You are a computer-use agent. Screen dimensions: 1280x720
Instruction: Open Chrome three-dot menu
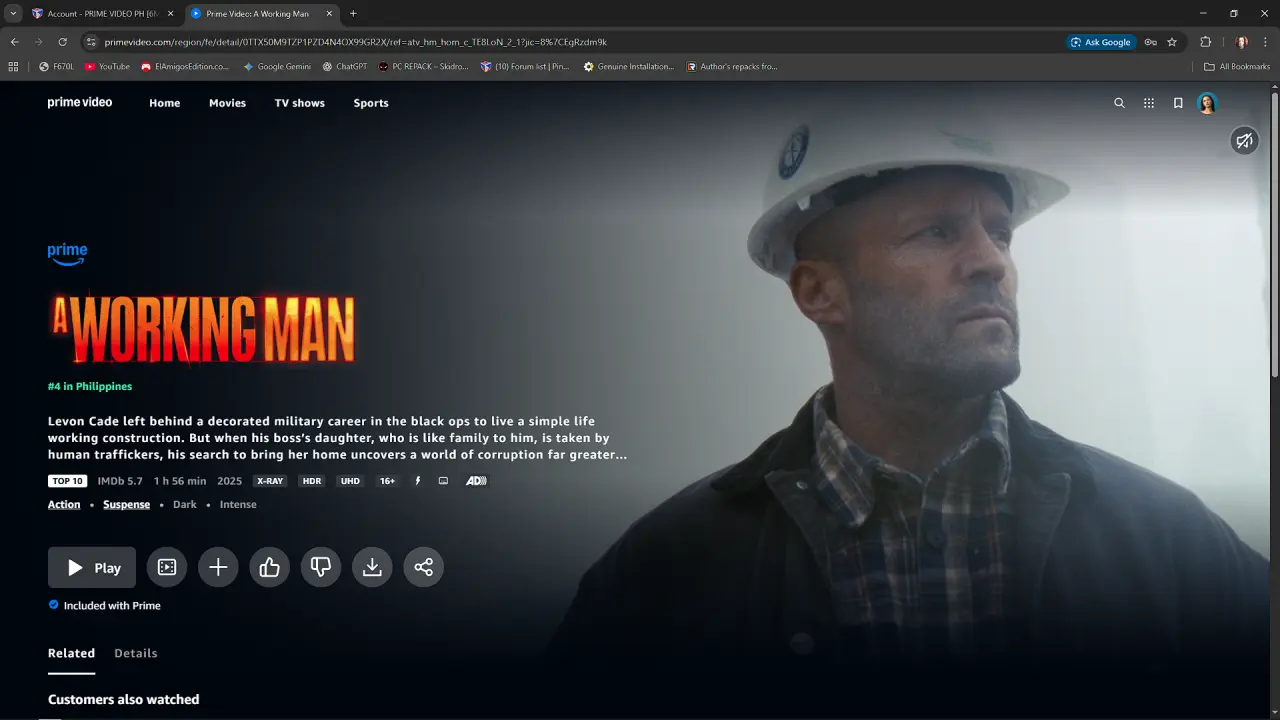tap(1265, 42)
